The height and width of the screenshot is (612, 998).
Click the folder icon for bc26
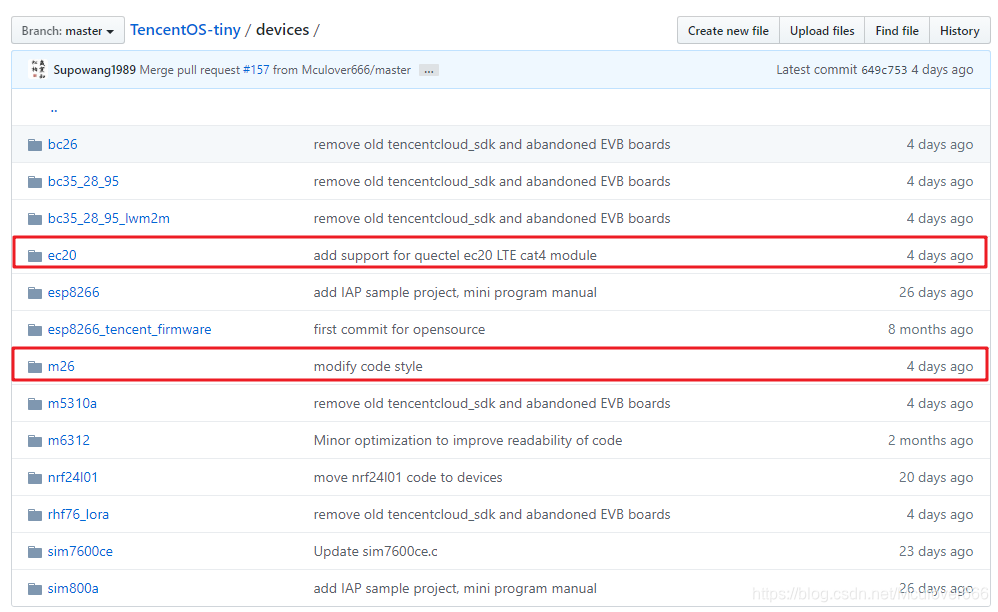pos(35,145)
